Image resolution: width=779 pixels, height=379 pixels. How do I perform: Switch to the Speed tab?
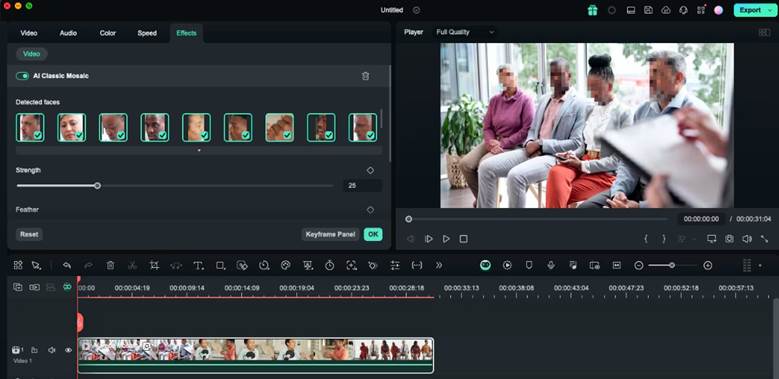click(x=147, y=33)
